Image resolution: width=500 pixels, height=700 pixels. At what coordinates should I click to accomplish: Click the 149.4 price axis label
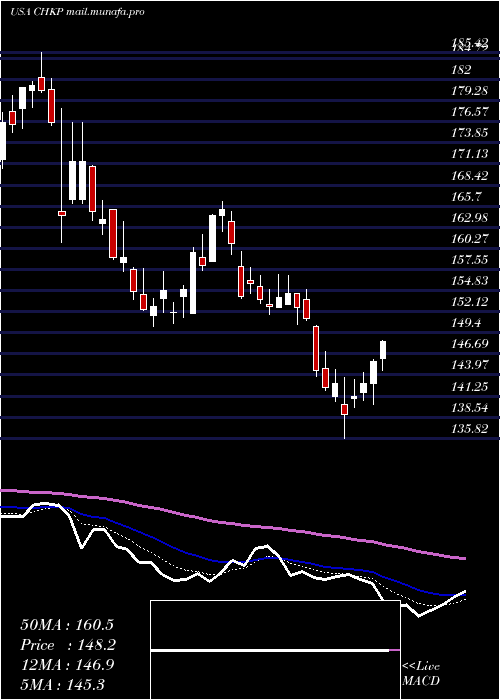pyautogui.click(x=466, y=322)
